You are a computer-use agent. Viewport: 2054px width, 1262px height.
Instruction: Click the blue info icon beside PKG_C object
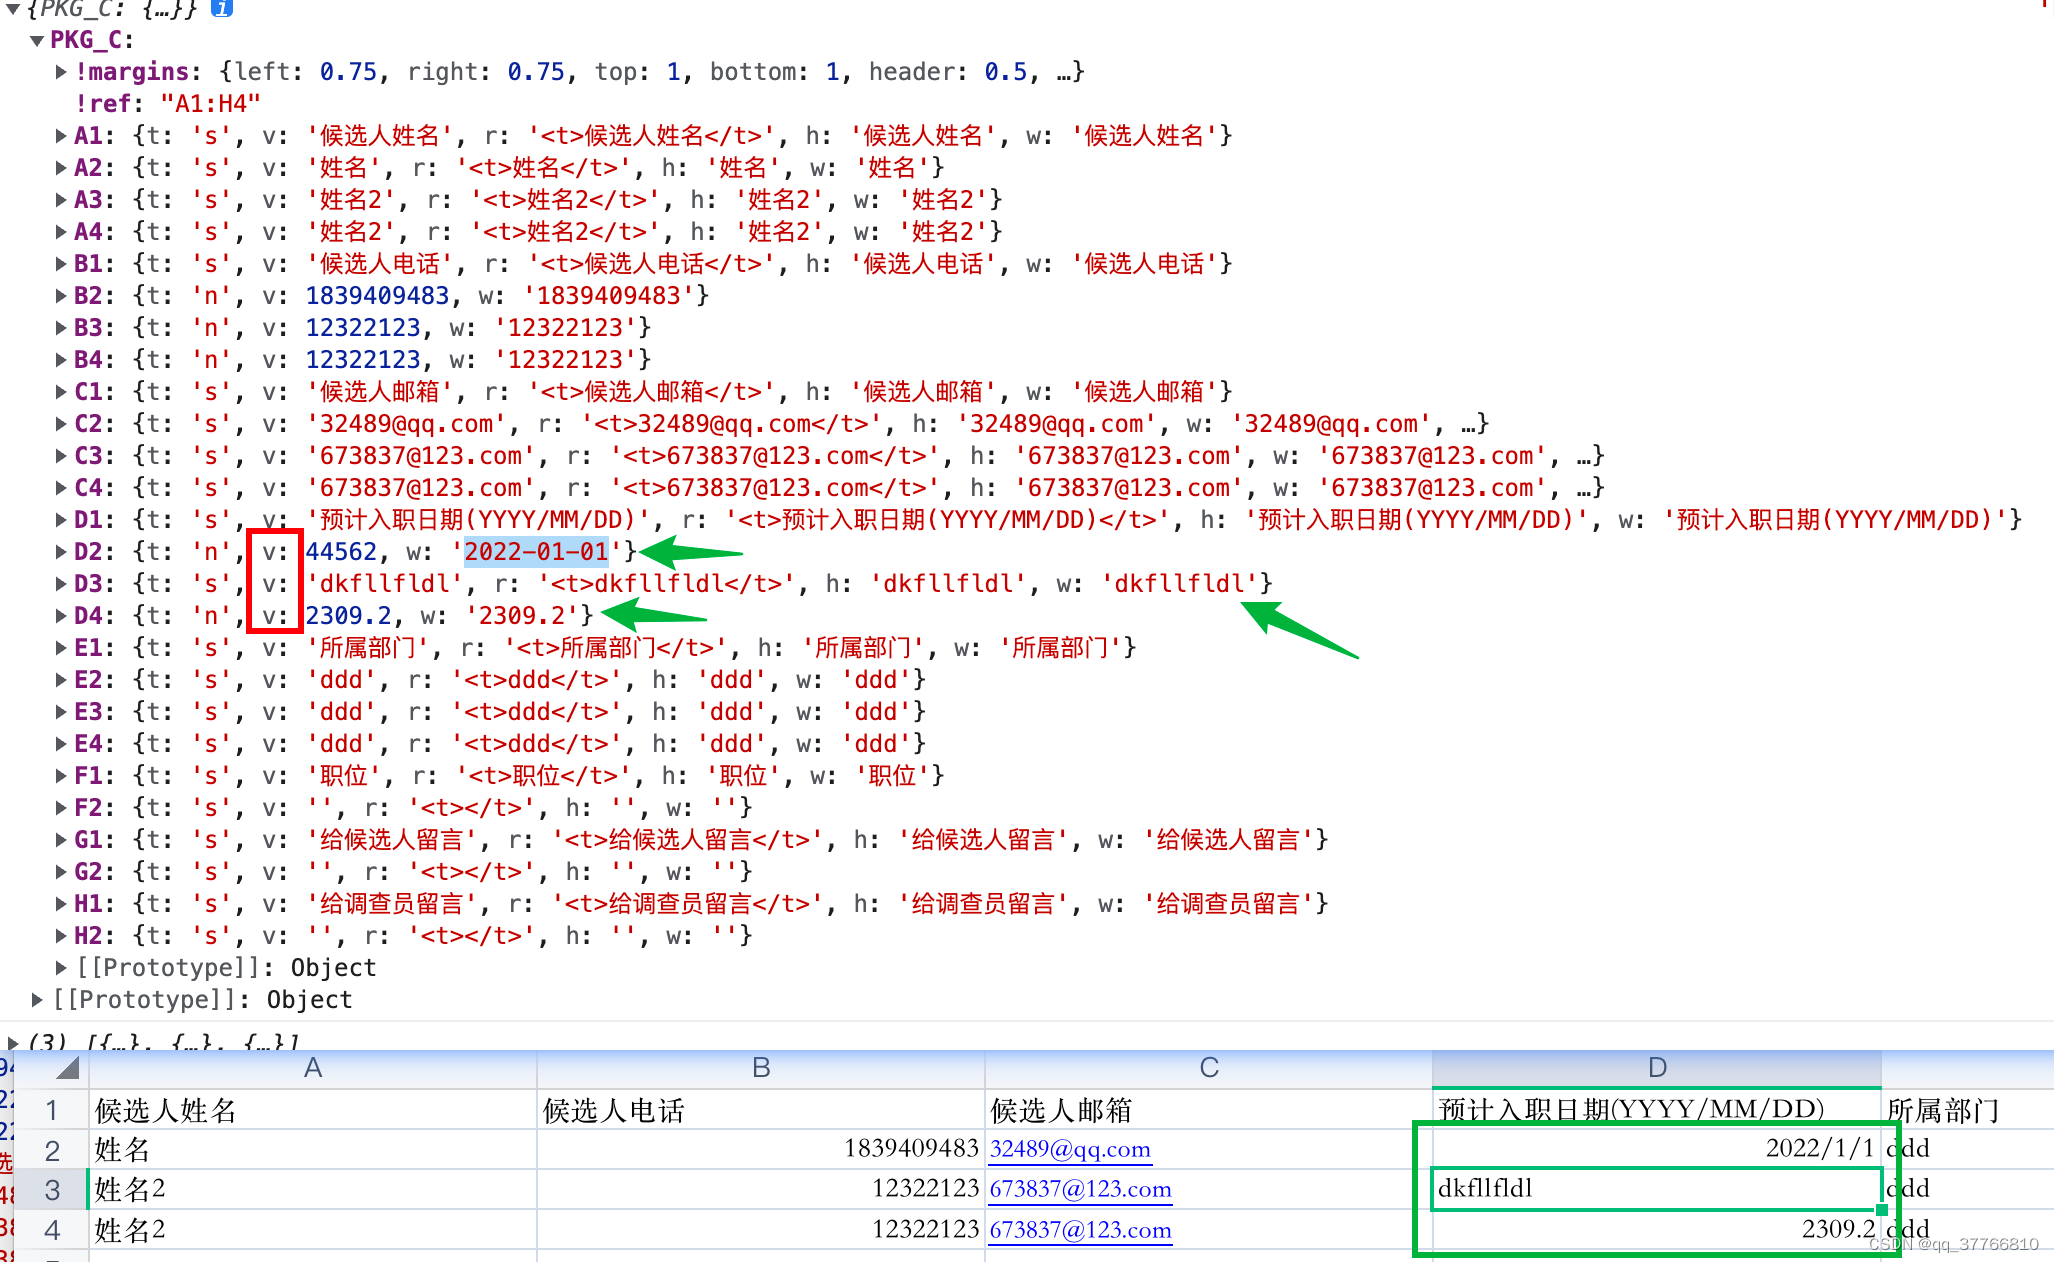[222, 8]
